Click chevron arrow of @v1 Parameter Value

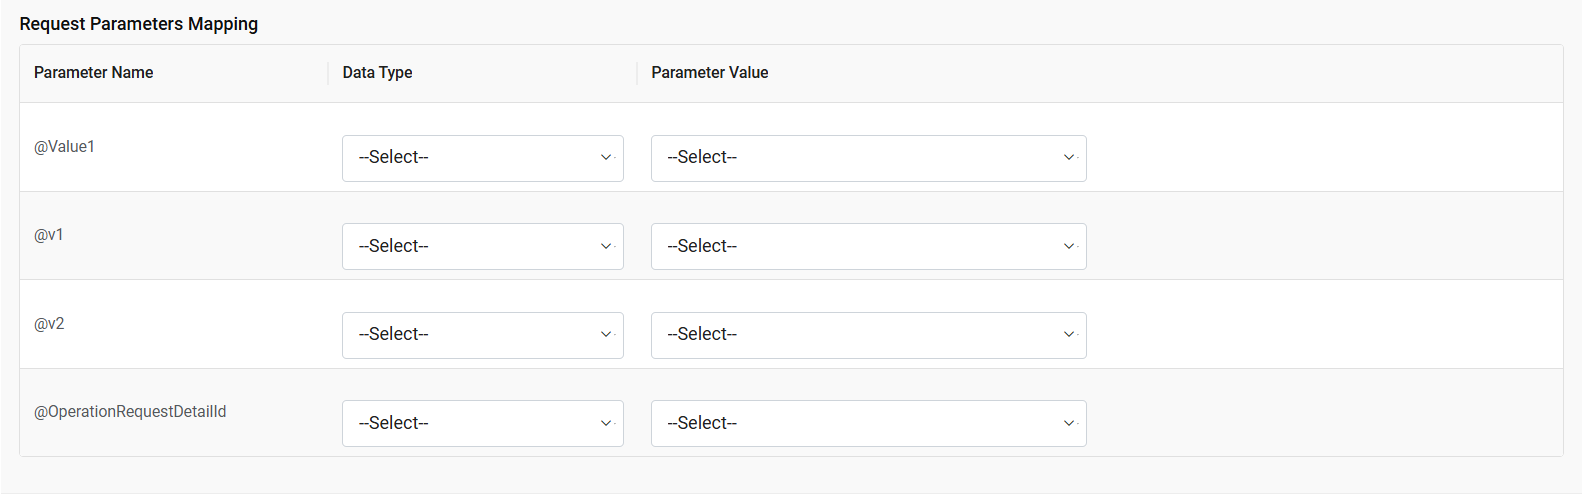point(1069,246)
